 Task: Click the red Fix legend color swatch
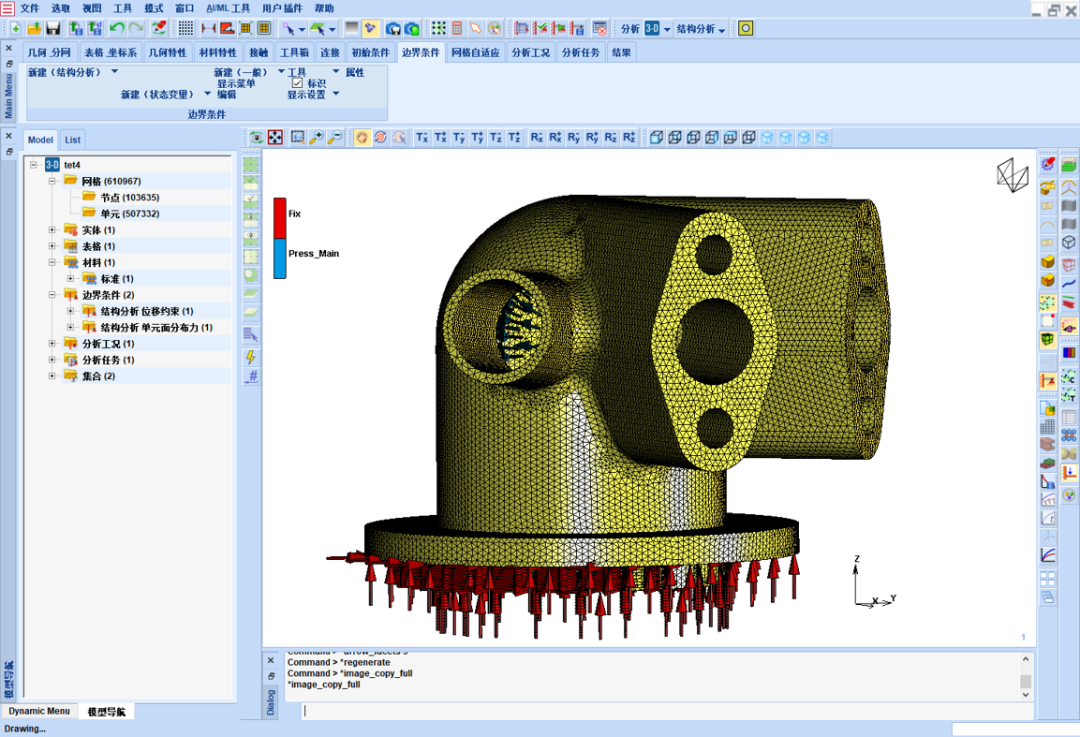280,218
